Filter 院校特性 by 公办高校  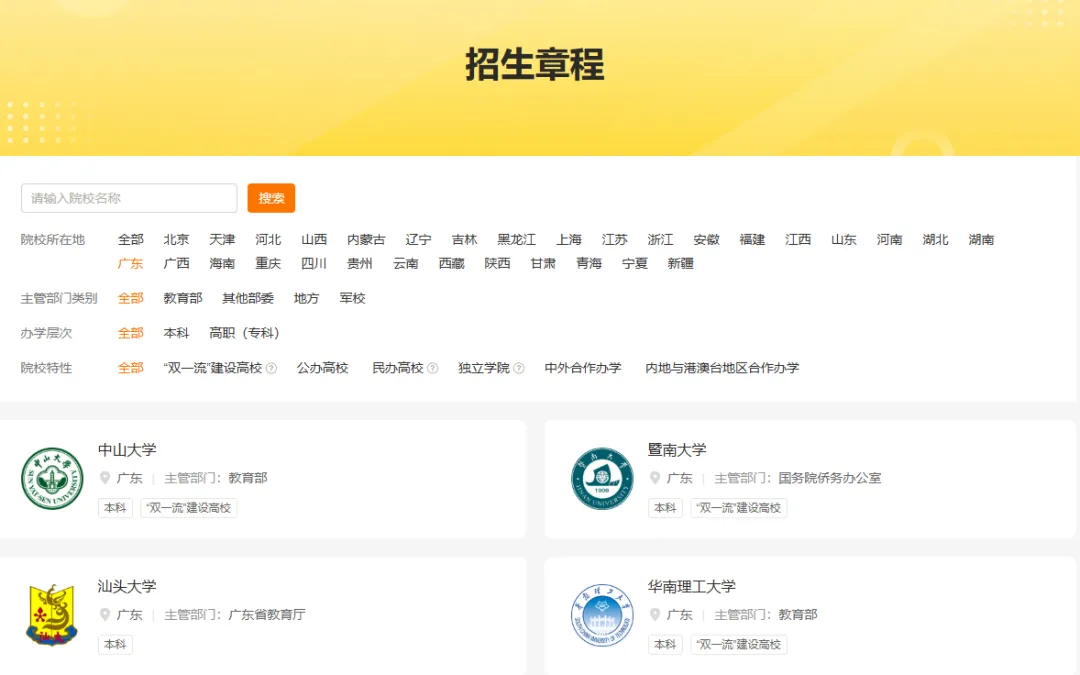[323, 368]
